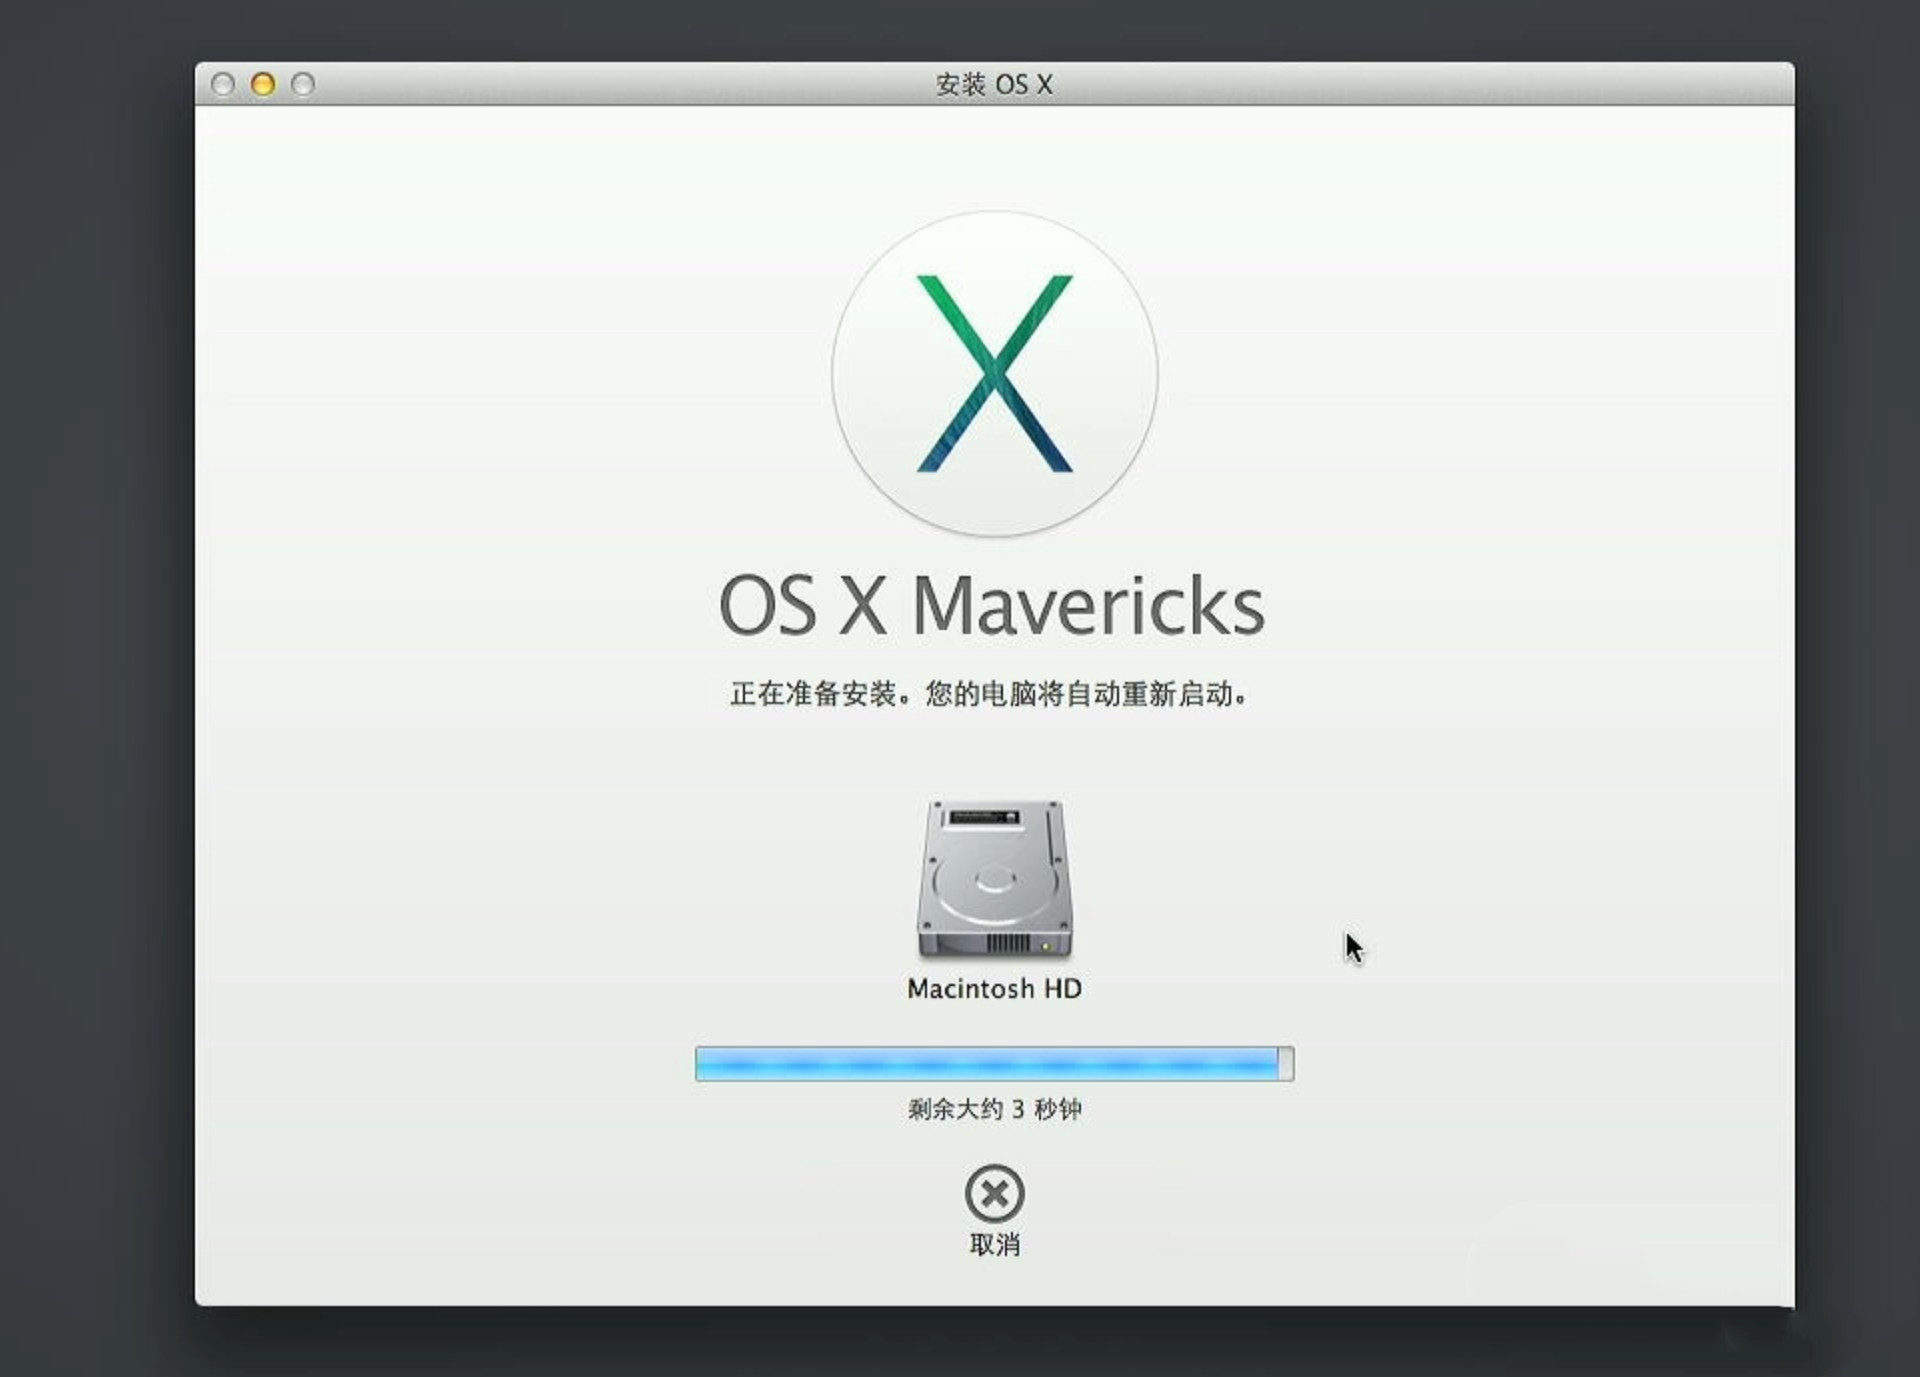Click the blue filled installation progress bar

tap(985, 1064)
